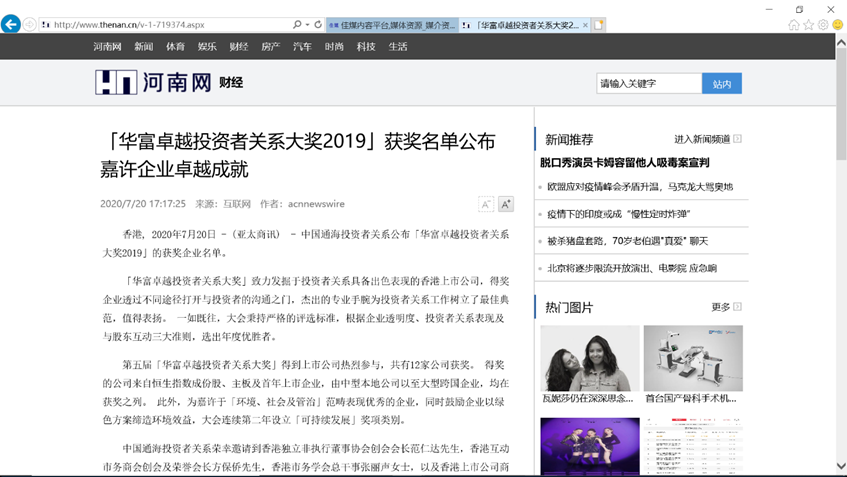Open news item 北京将逐步限流开放演出、电影院

coord(632,268)
